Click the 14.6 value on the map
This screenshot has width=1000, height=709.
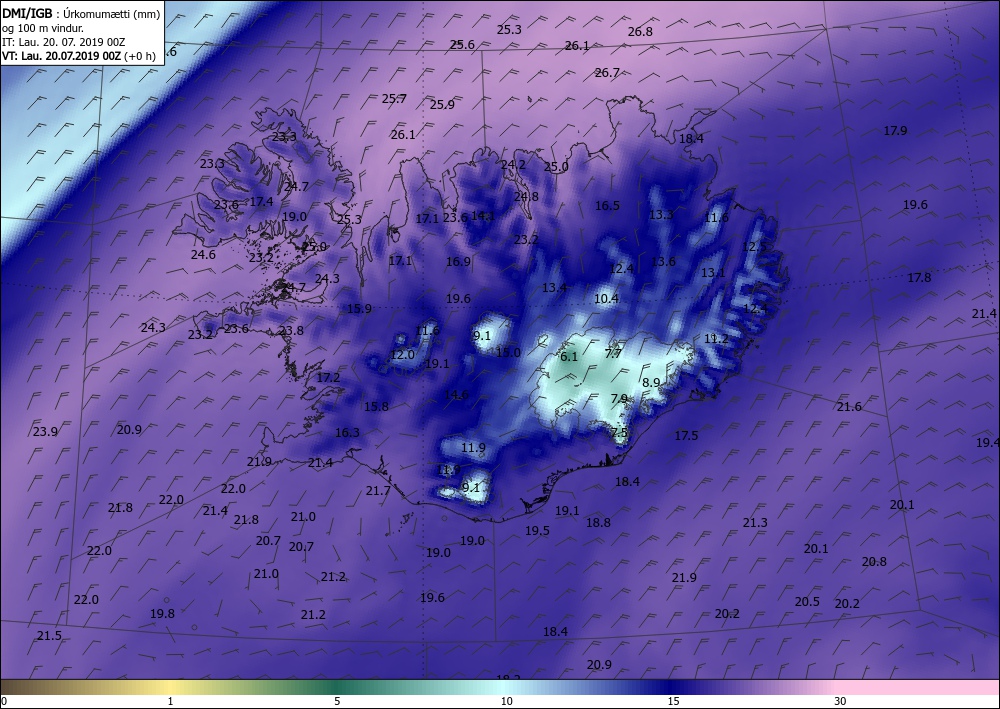[x=457, y=394]
